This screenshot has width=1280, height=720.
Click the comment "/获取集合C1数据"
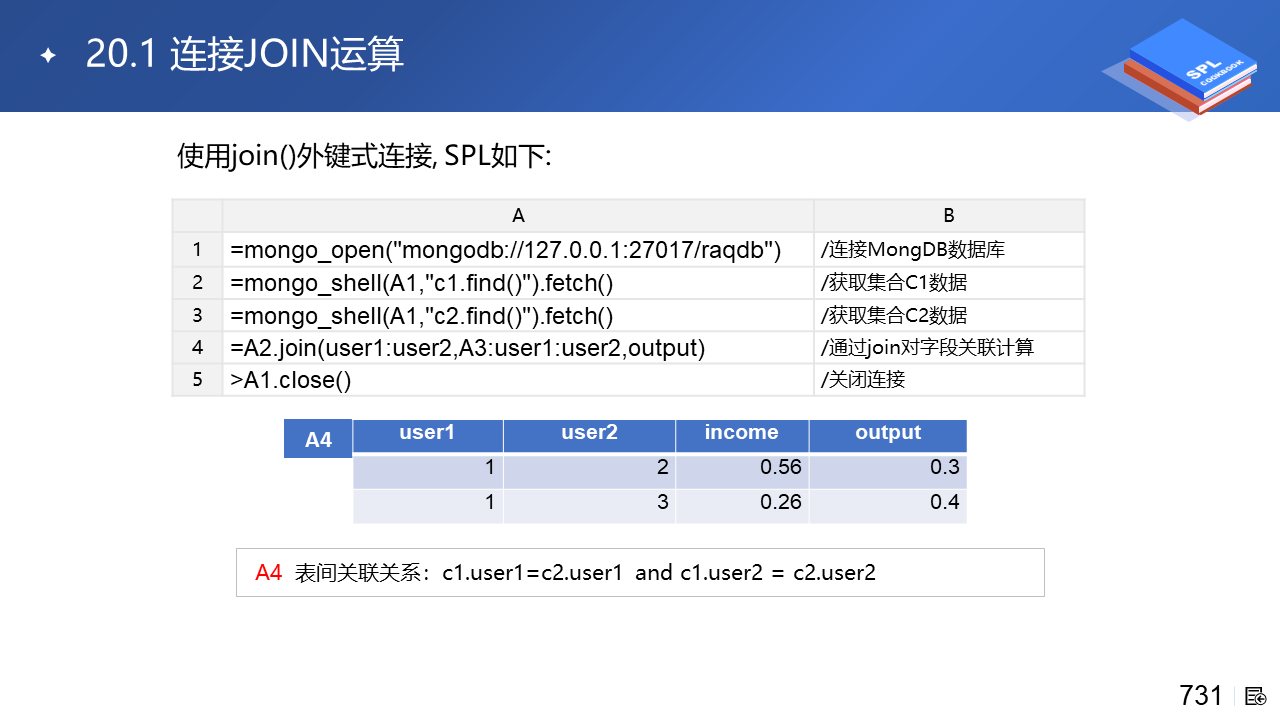coord(894,283)
